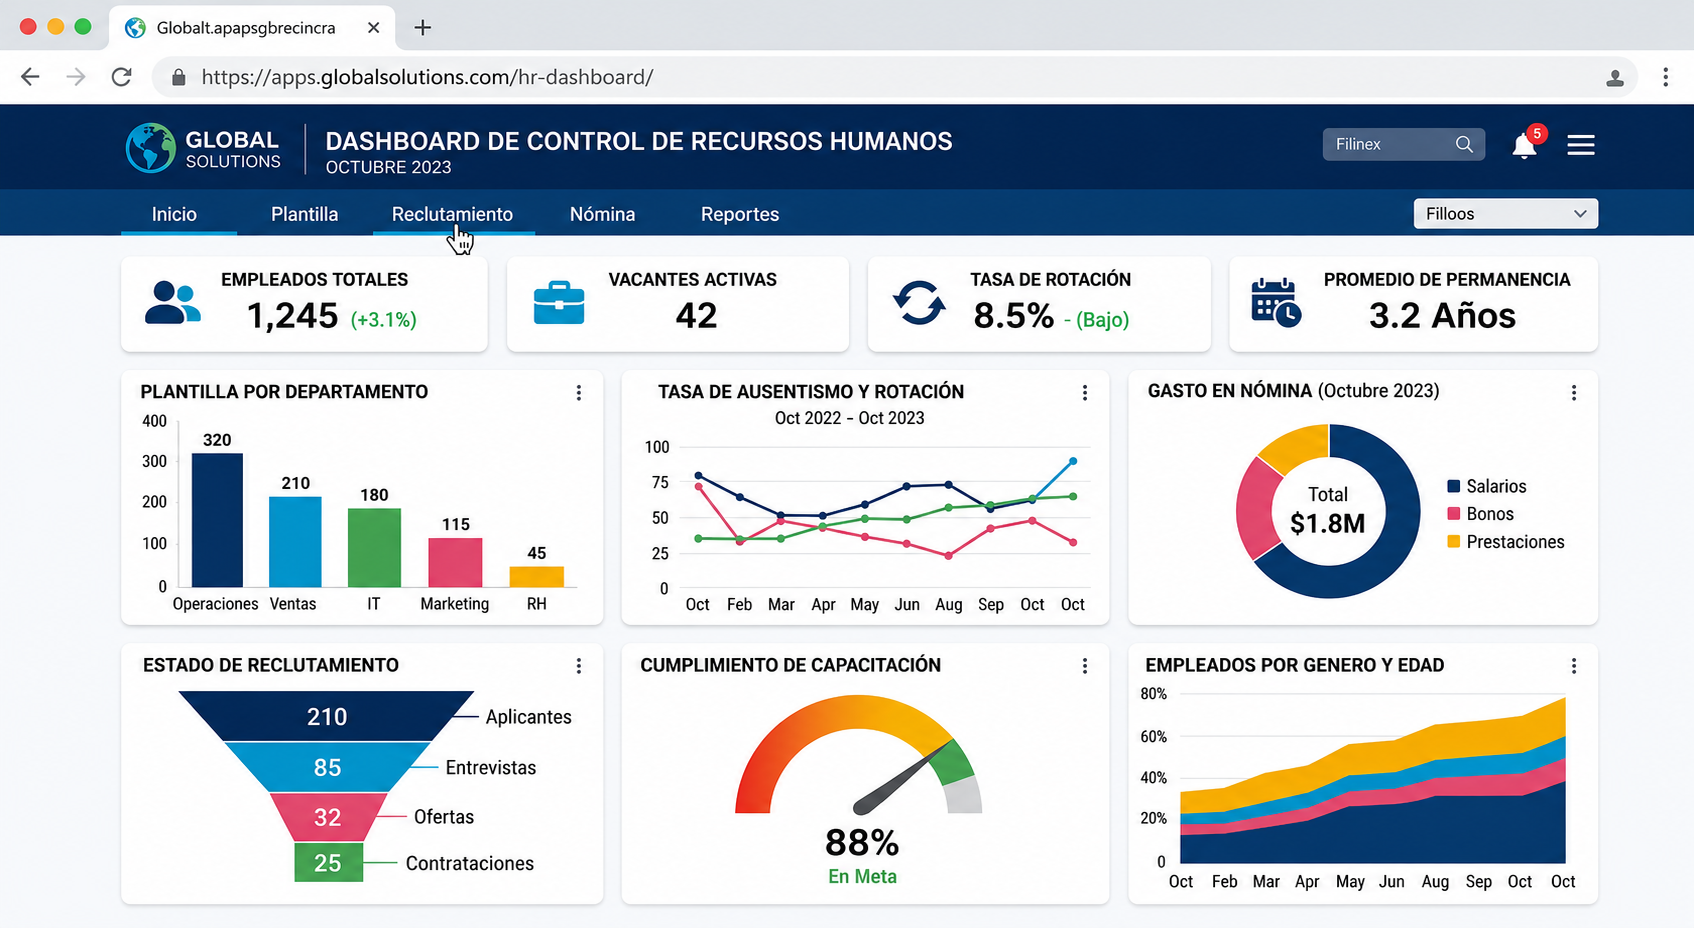Open options menu for Plantilla por Departamento
The image size is (1694, 928).
(x=579, y=393)
